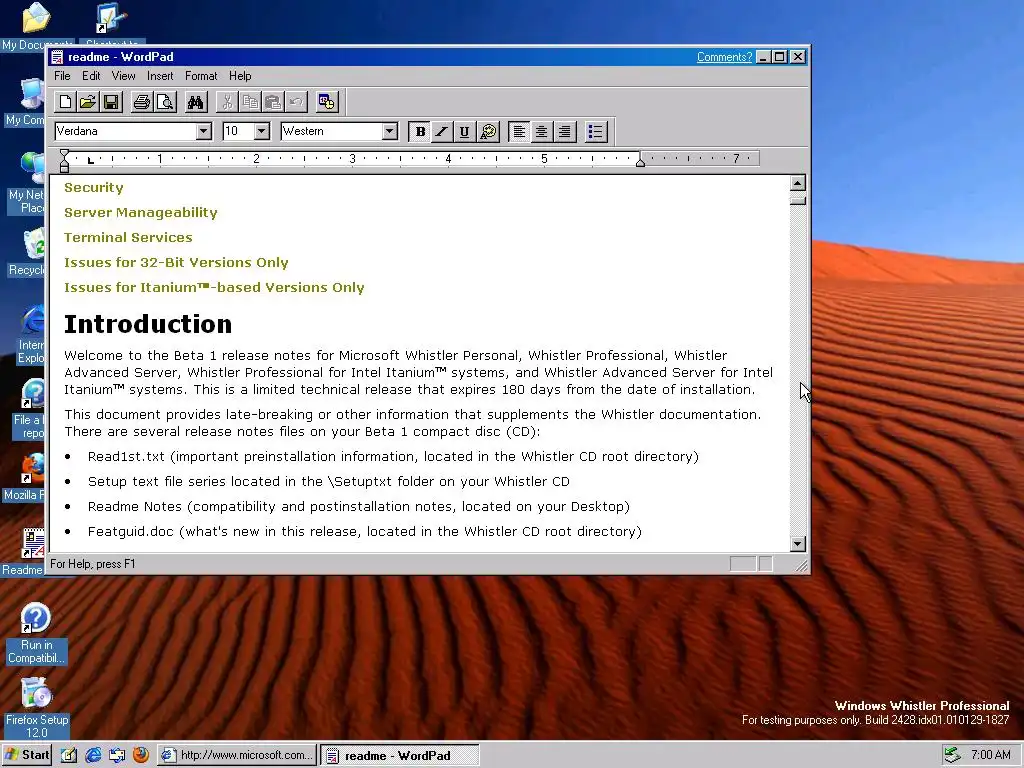Screen dimensions: 1024x768
Task: Expand the Verdana font dropdown
Action: coord(204,131)
